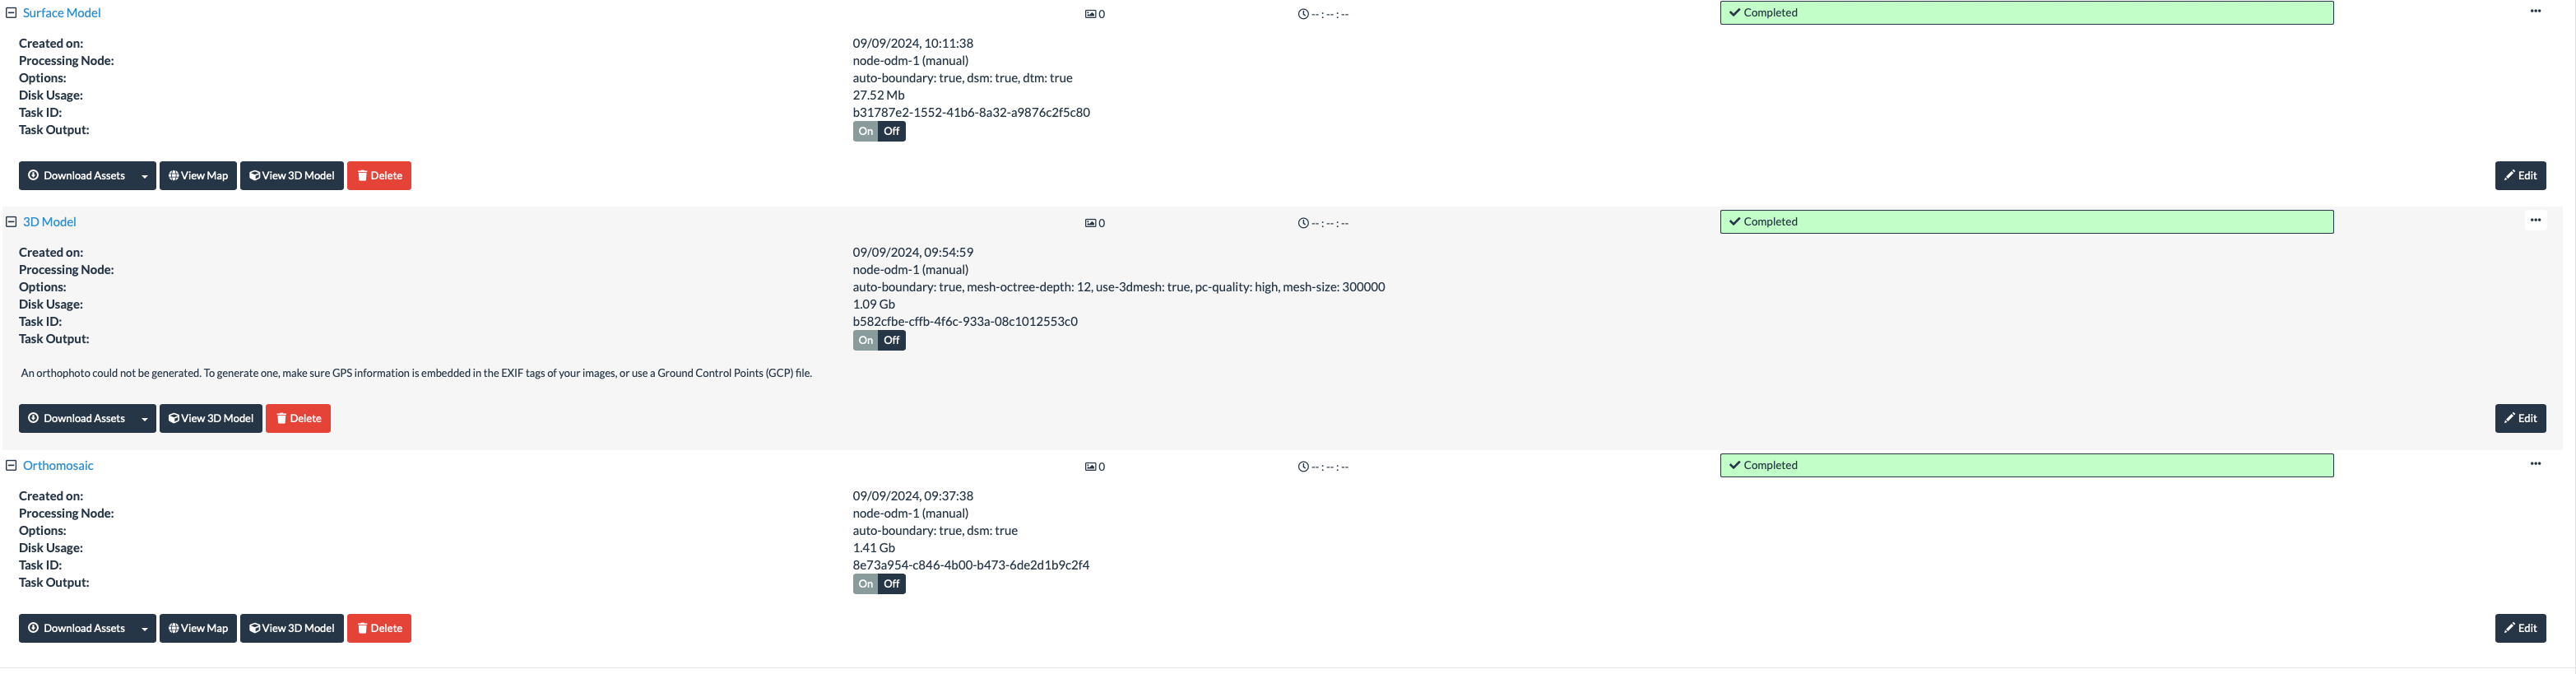
Task: Open the Orthomosaic more-options ellipsis menu
Action: click(x=2535, y=464)
